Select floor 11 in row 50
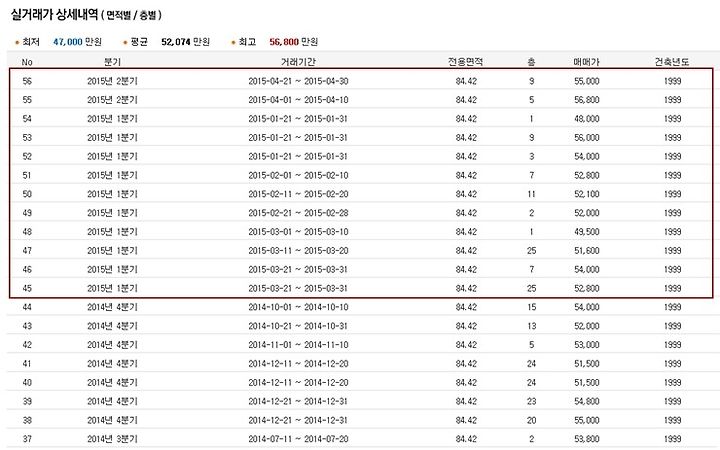 click(531, 194)
